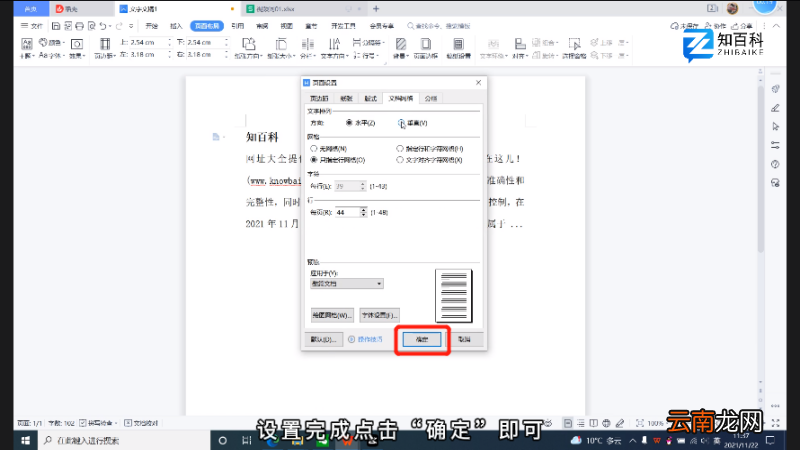Click the drawing grid (绘图网格) button

(x=332, y=315)
